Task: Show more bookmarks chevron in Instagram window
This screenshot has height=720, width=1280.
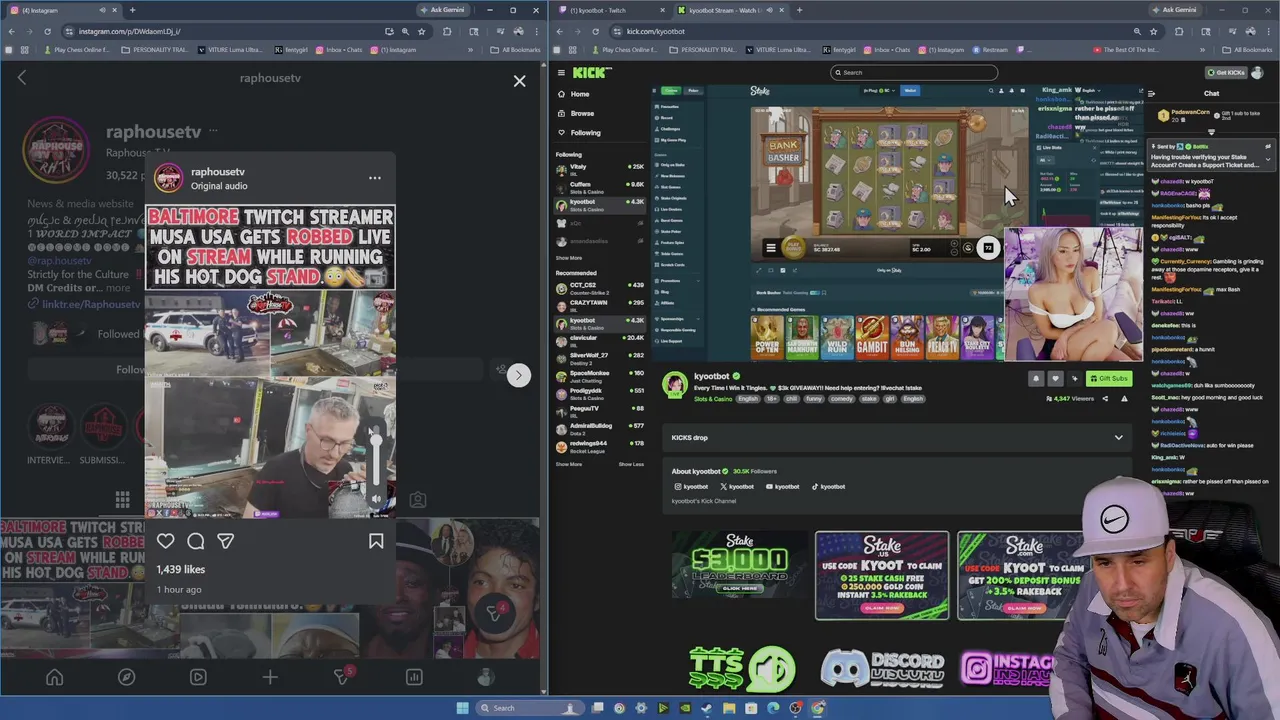Action: coord(470,50)
